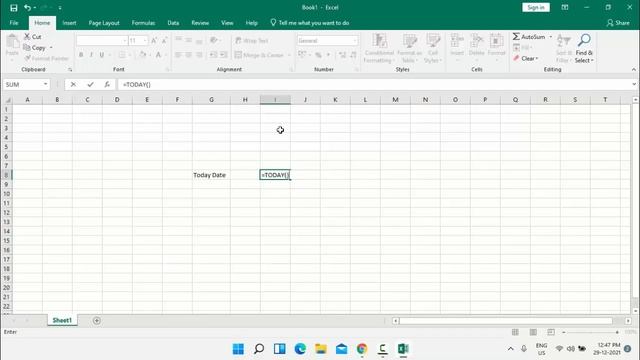
Task: Select column I header
Action: [275, 100]
